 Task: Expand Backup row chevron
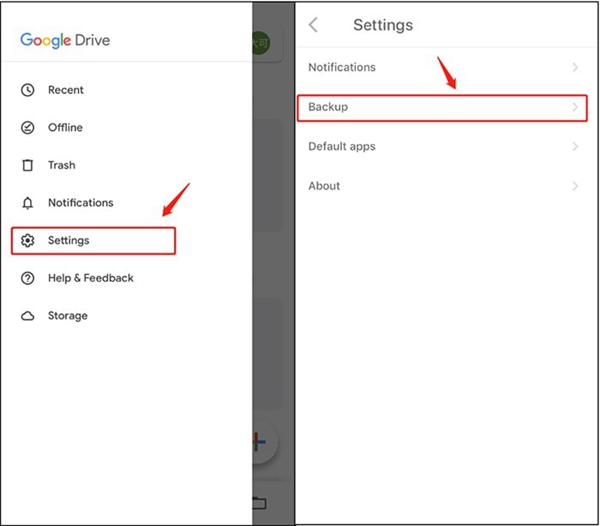coord(575,107)
